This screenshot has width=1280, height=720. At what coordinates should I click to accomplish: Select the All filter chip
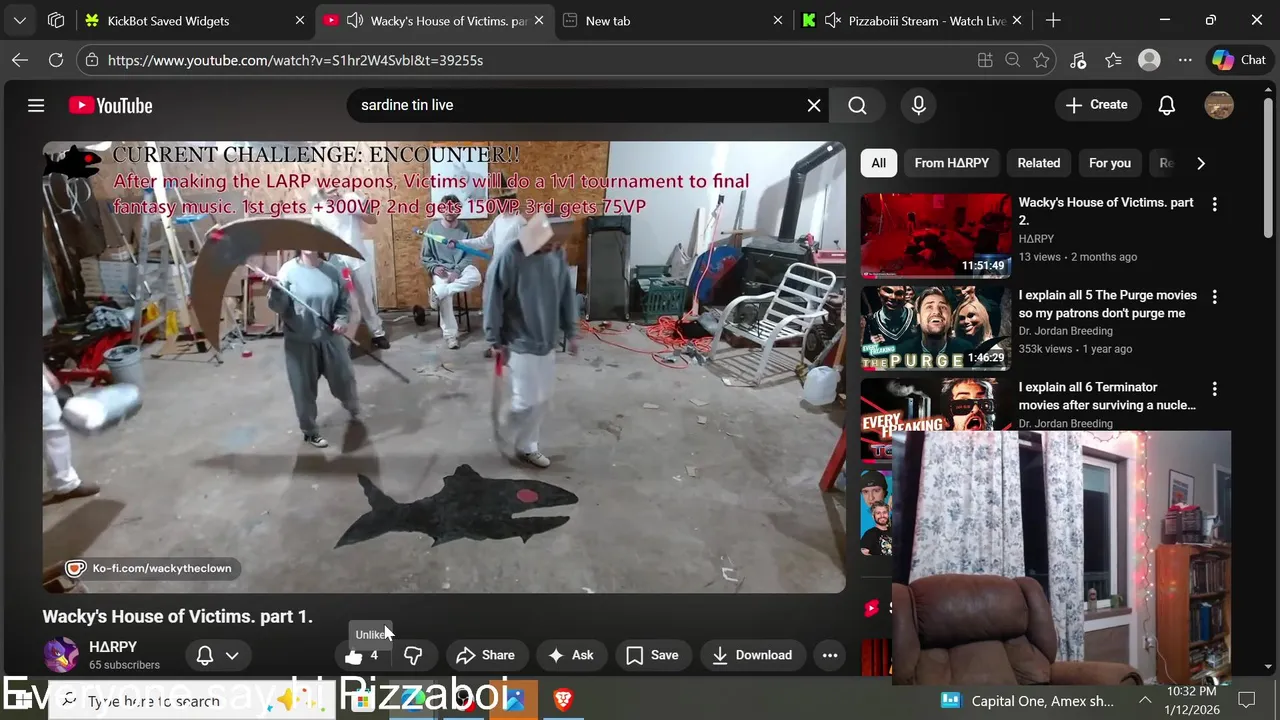click(x=878, y=163)
